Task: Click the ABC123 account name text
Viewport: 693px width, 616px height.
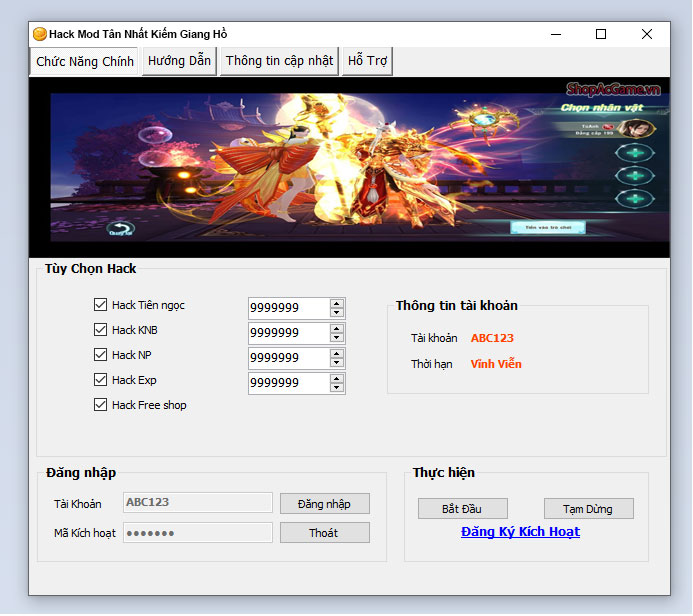Action: (492, 338)
